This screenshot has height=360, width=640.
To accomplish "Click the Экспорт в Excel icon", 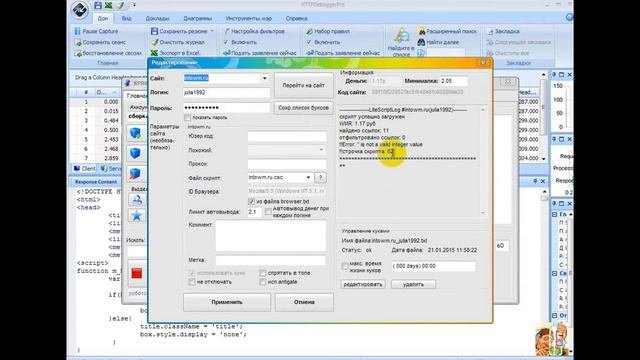I will point(154,53).
